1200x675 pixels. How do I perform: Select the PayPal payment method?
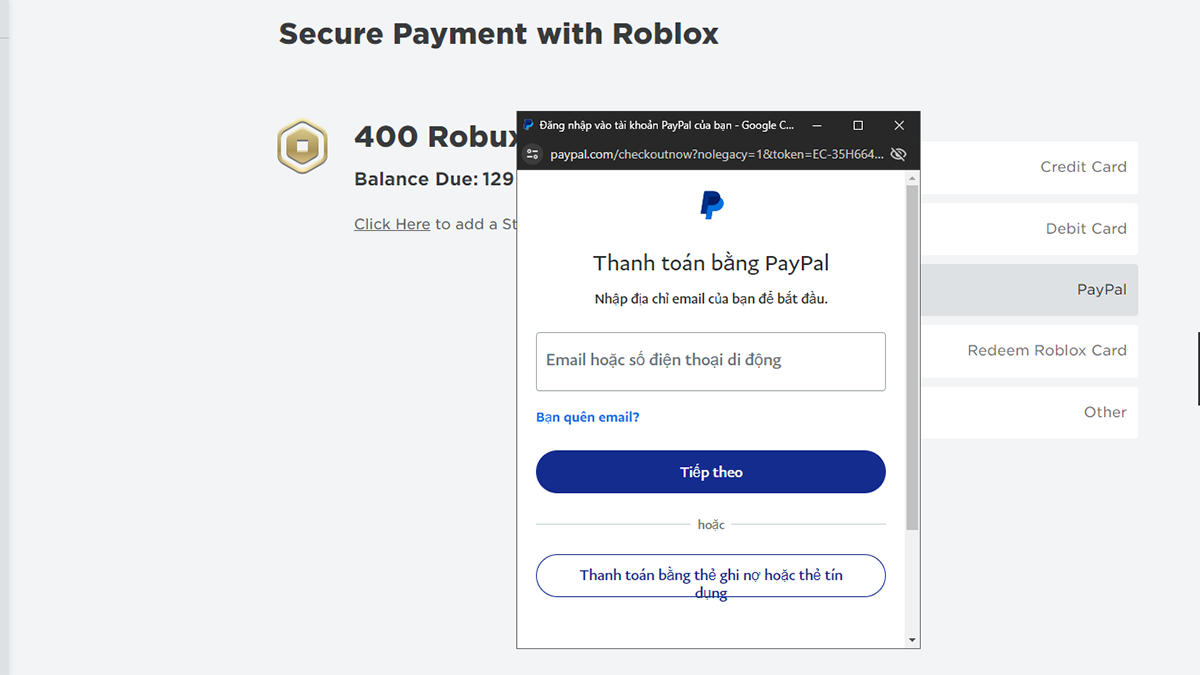pos(1100,289)
